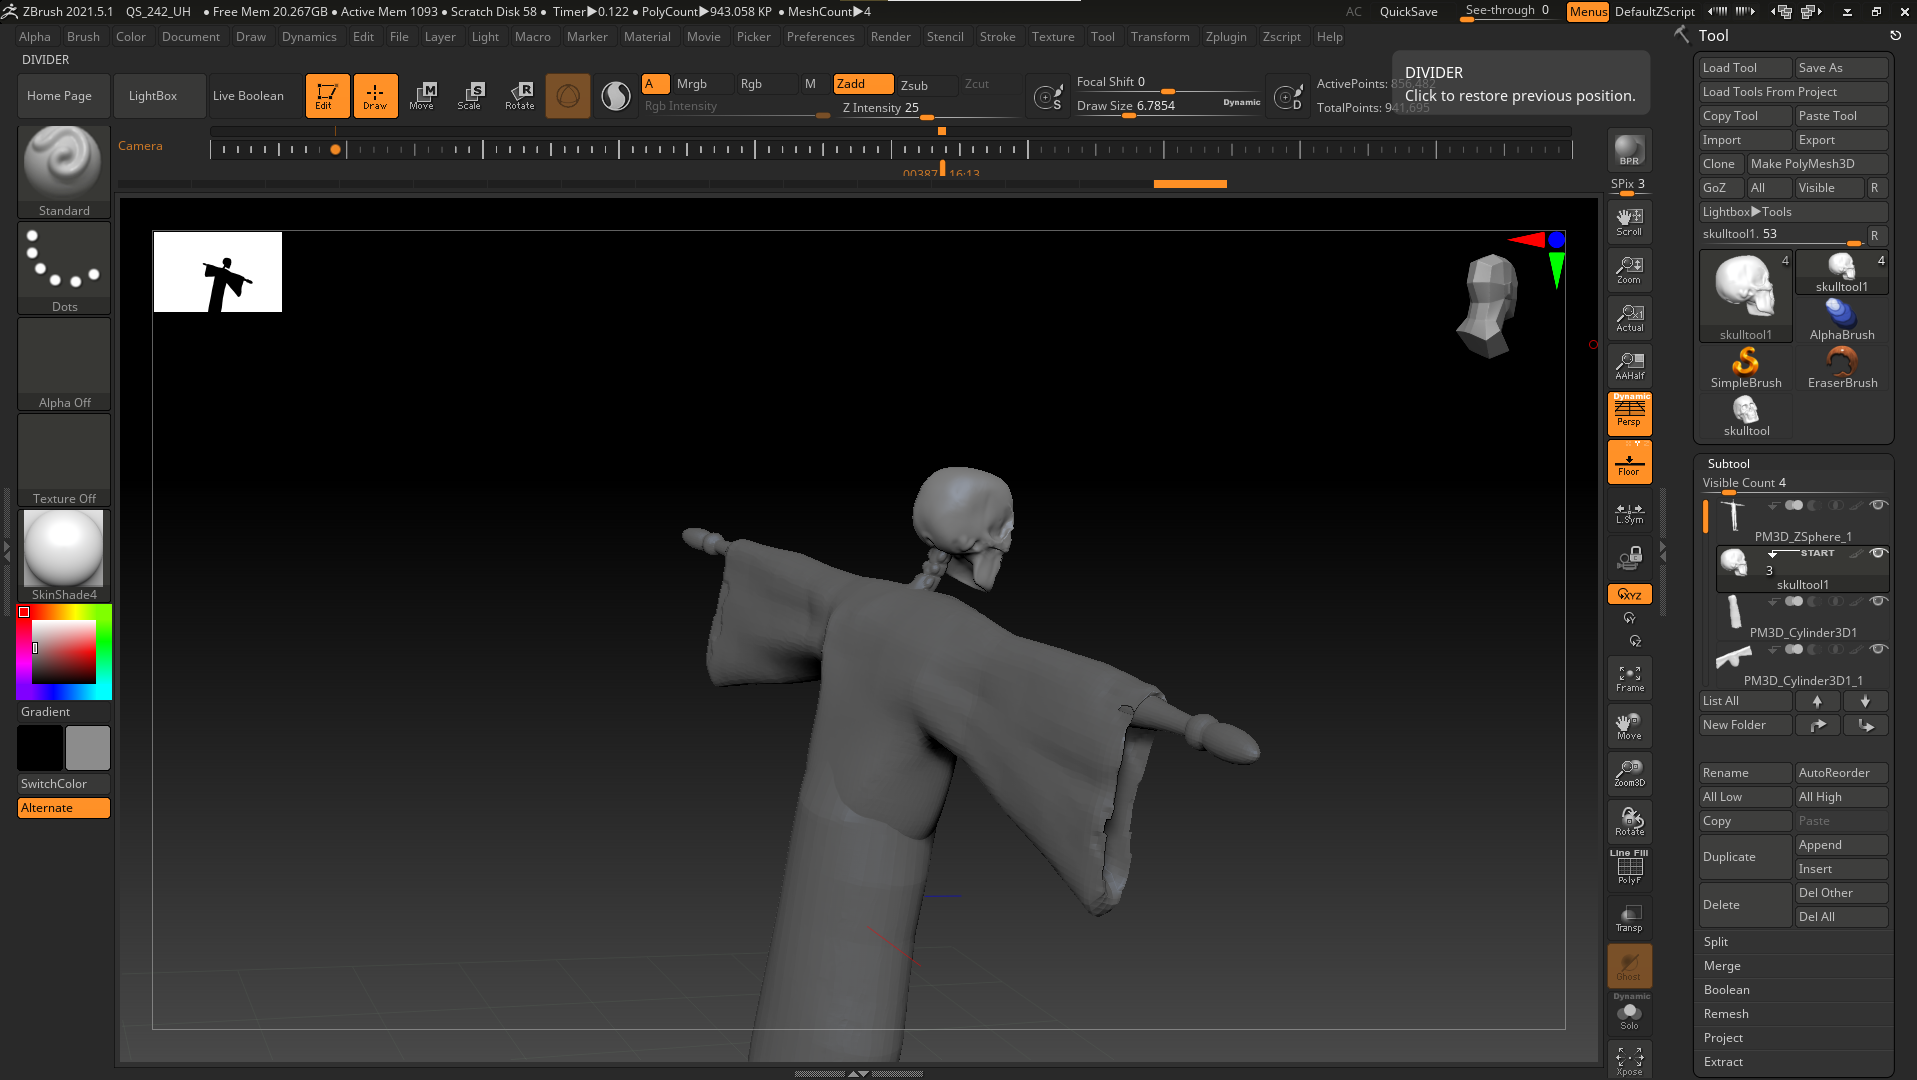
Task: Enable the PolyF line fill icon
Action: pyautogui.click(x=1629, y=867)
